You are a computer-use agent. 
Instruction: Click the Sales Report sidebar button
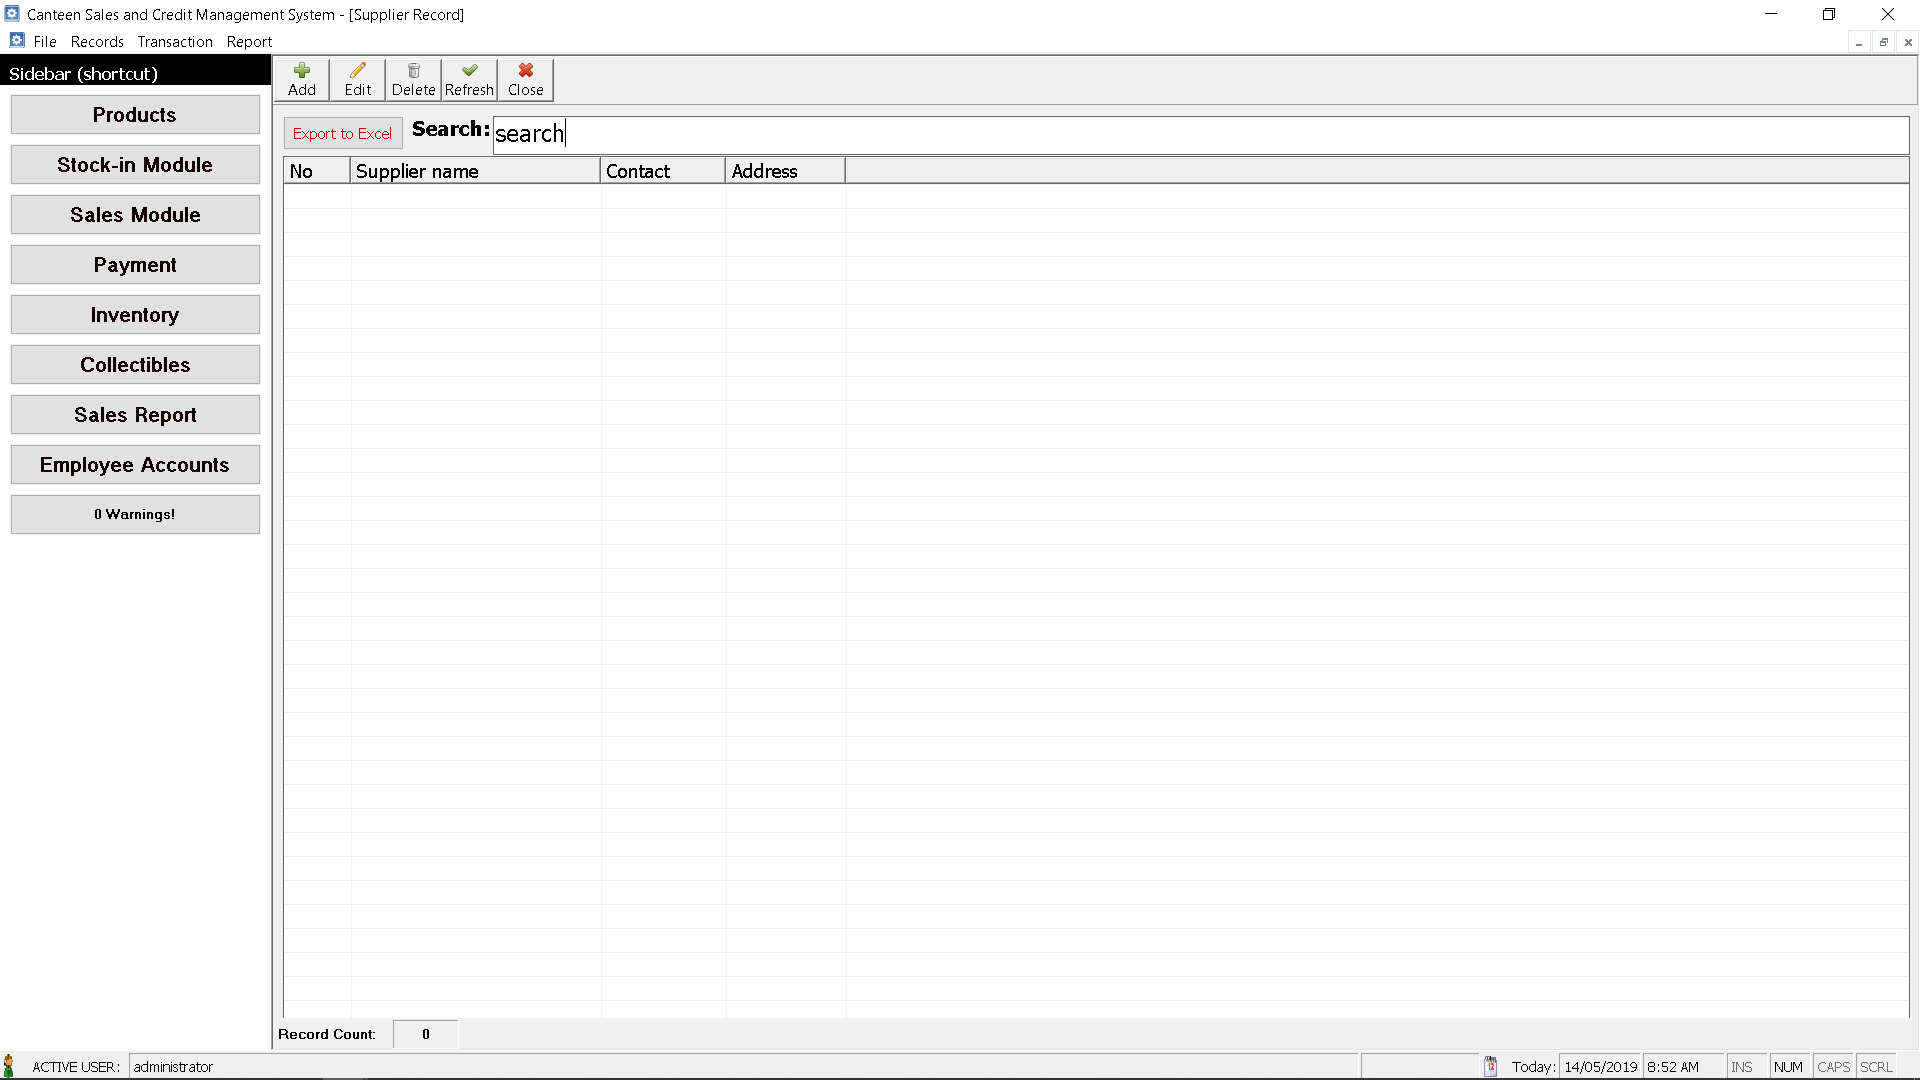[135, 414]
